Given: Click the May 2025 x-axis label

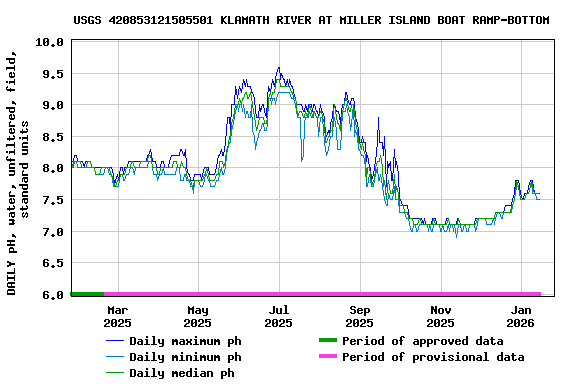Looking at the screenshot, I should click(x=198, y=317).
